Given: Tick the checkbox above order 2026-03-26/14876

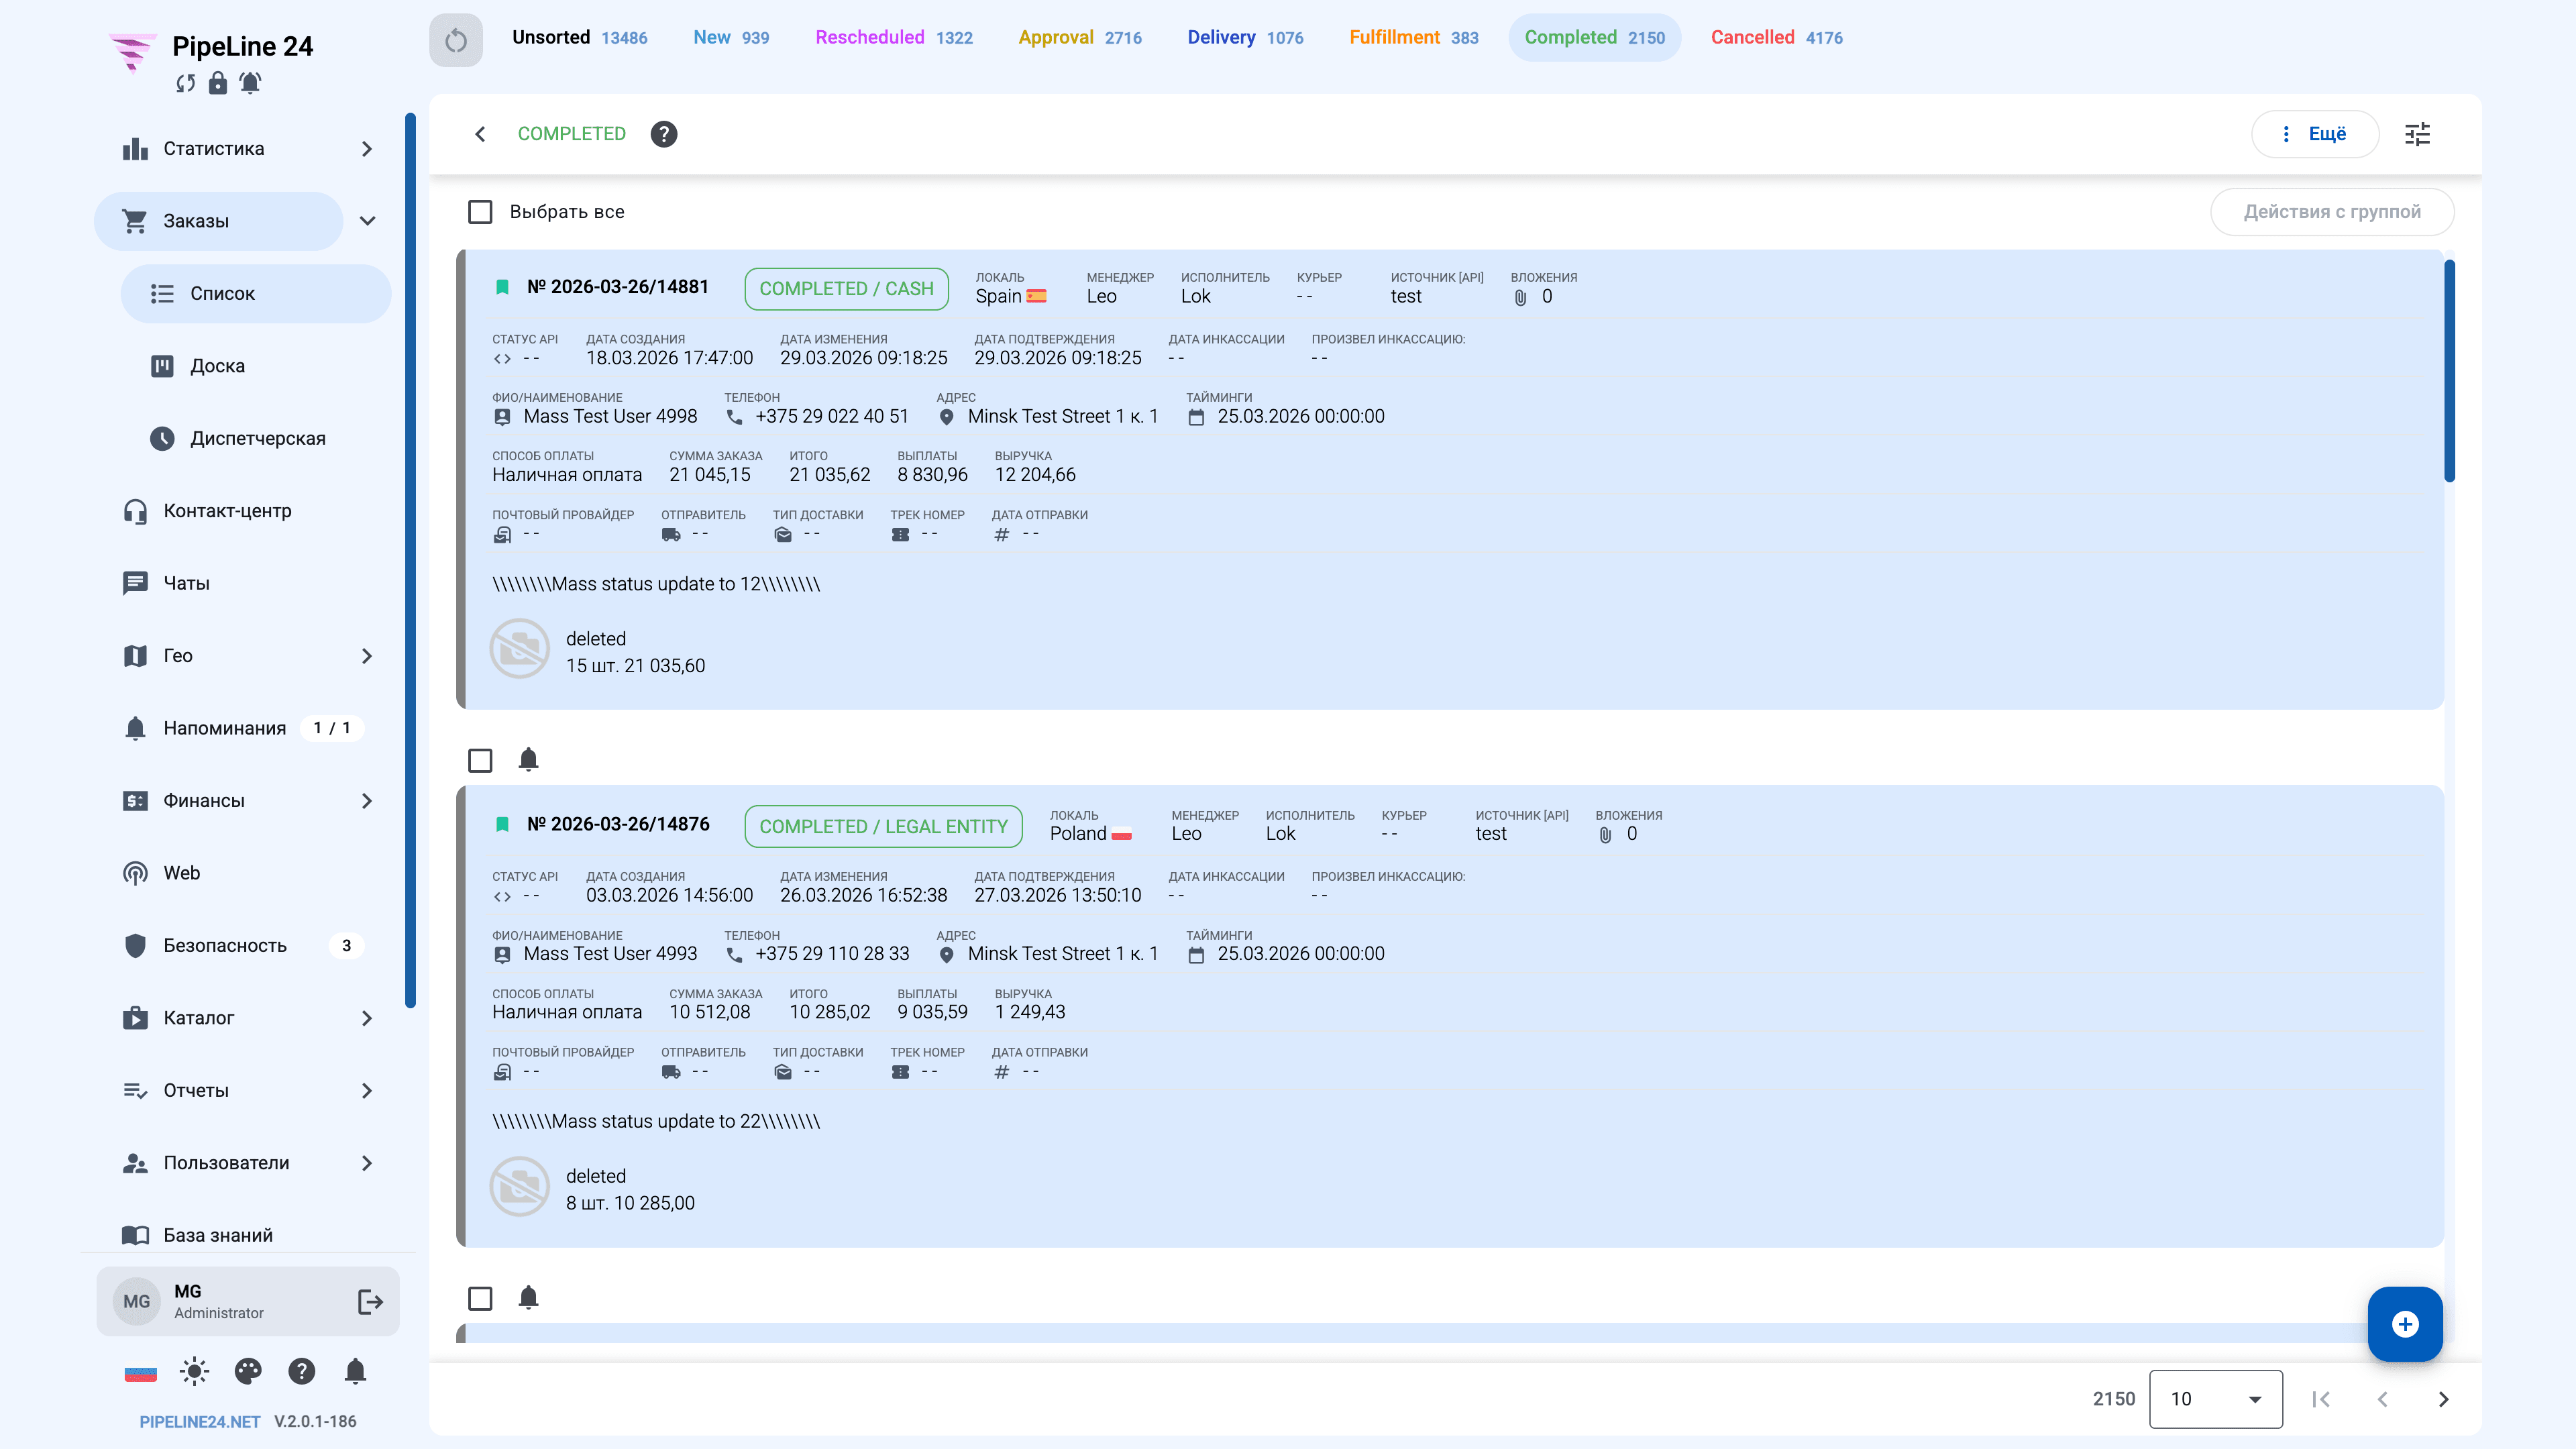Looking at the screenshot, I should [481, 761].
